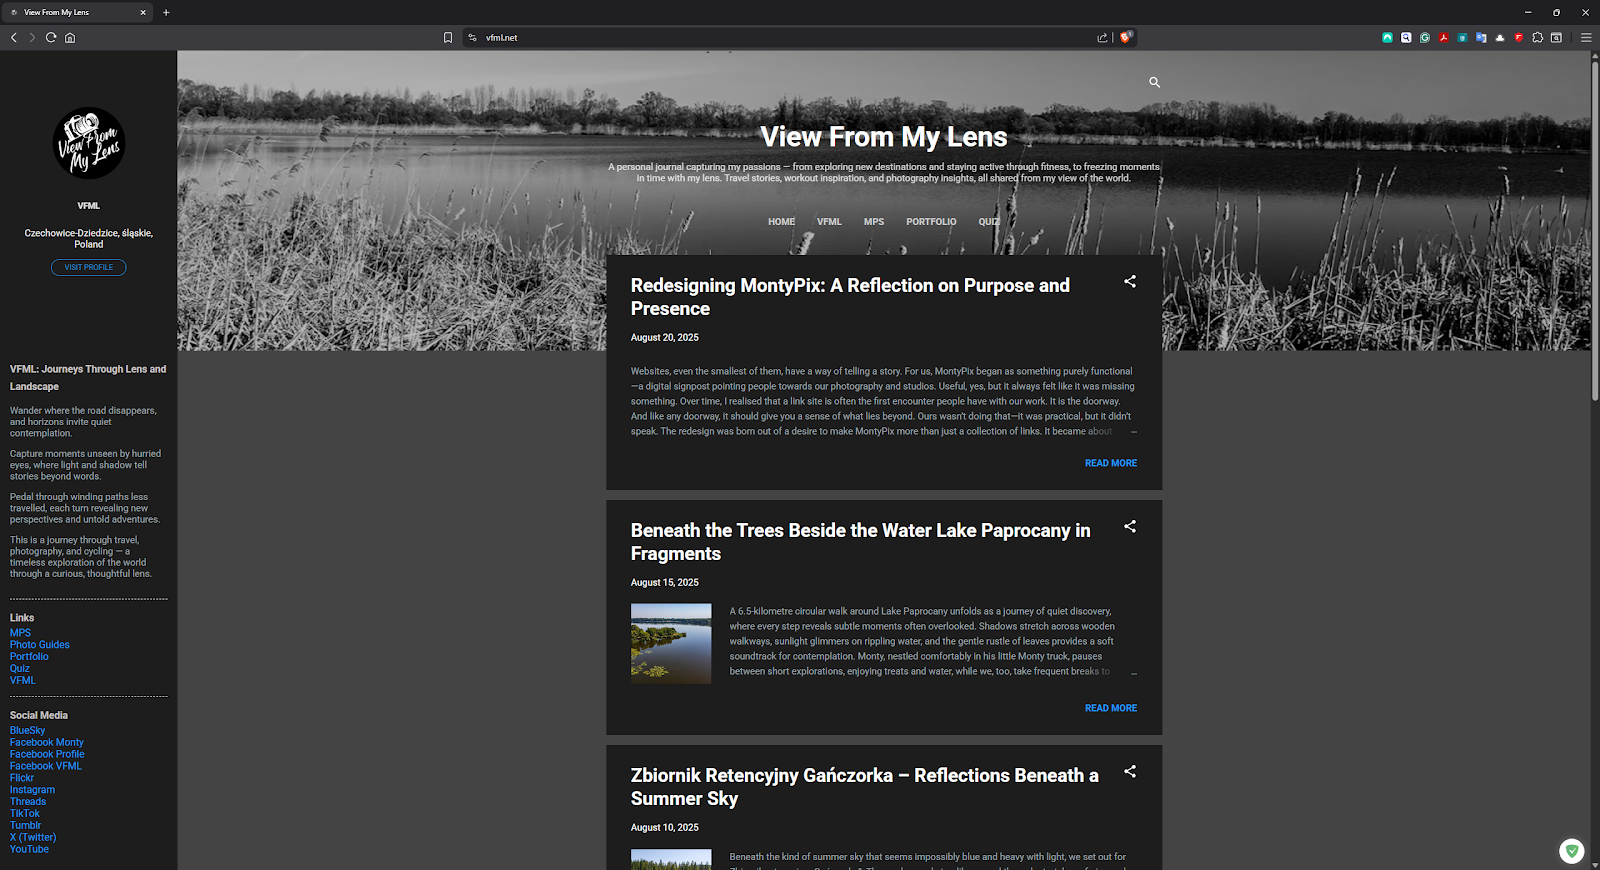The width and height of the screenshot is (1600, 870).
Task: Open a new browser tab with plus
Action: point(166,13)
